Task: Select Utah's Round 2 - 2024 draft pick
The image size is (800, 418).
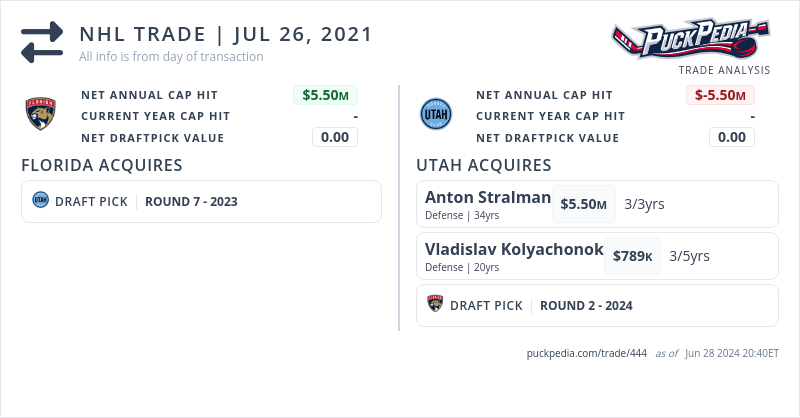Action: [586, 305]
